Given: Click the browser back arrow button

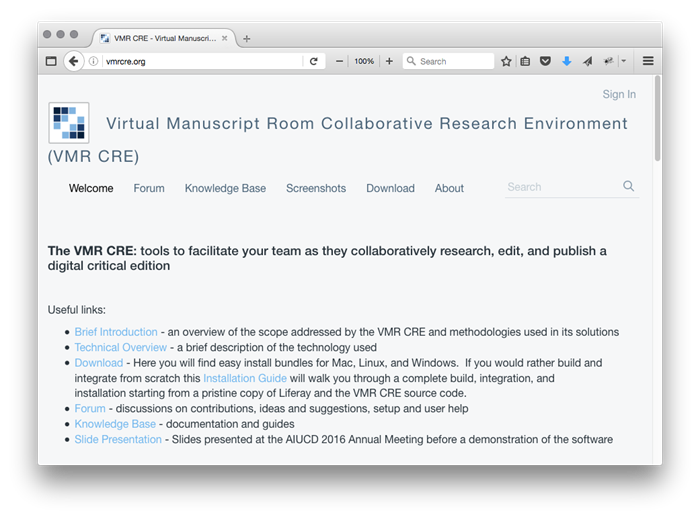Looking at the screenshot, I should [74, 61].
